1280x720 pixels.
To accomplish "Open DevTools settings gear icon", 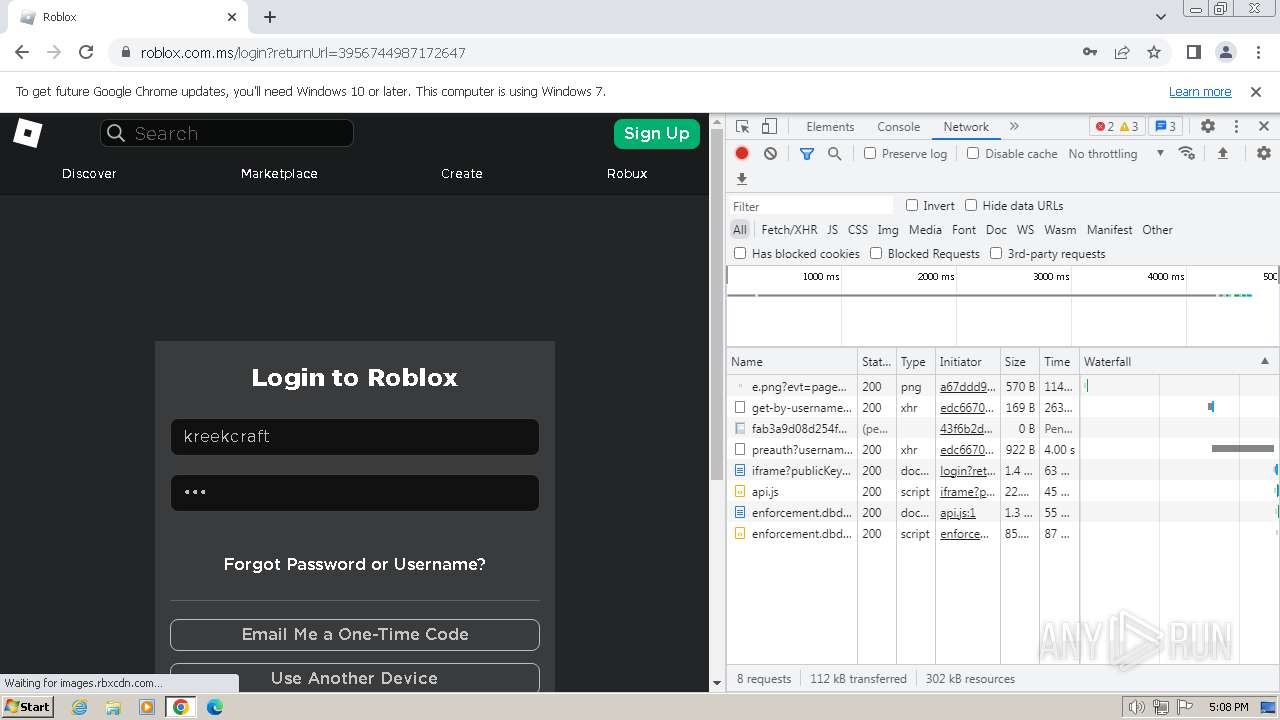I will (x=1208, y=127).
